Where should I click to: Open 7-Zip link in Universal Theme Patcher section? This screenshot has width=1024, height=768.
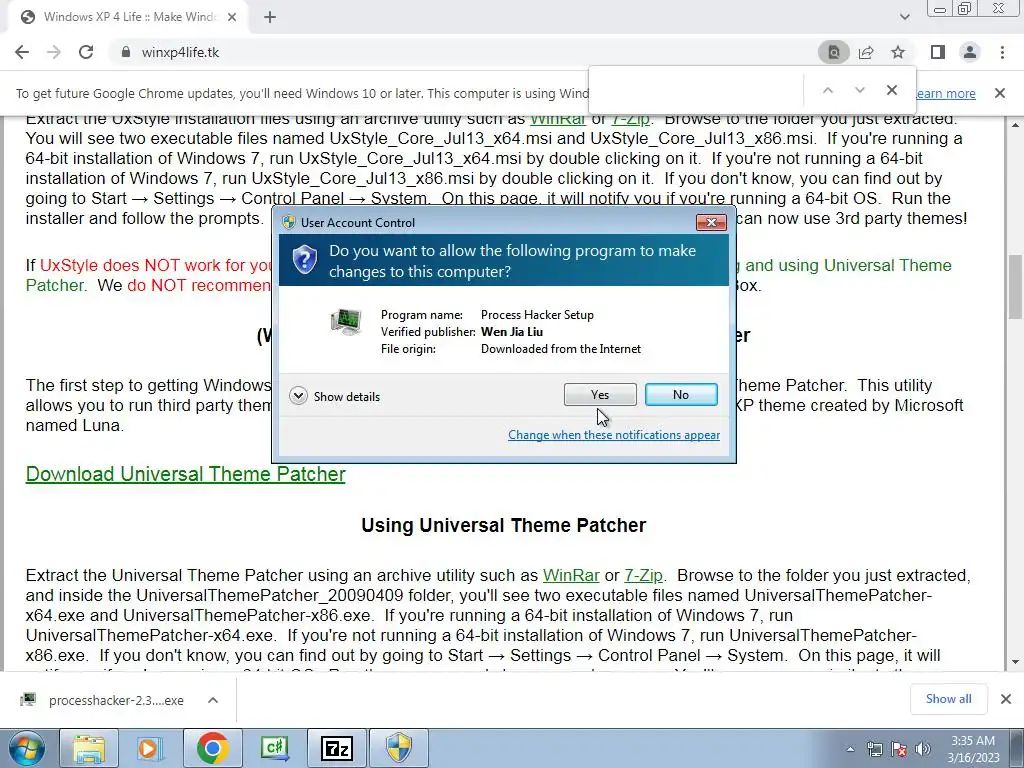pos(643,575)
